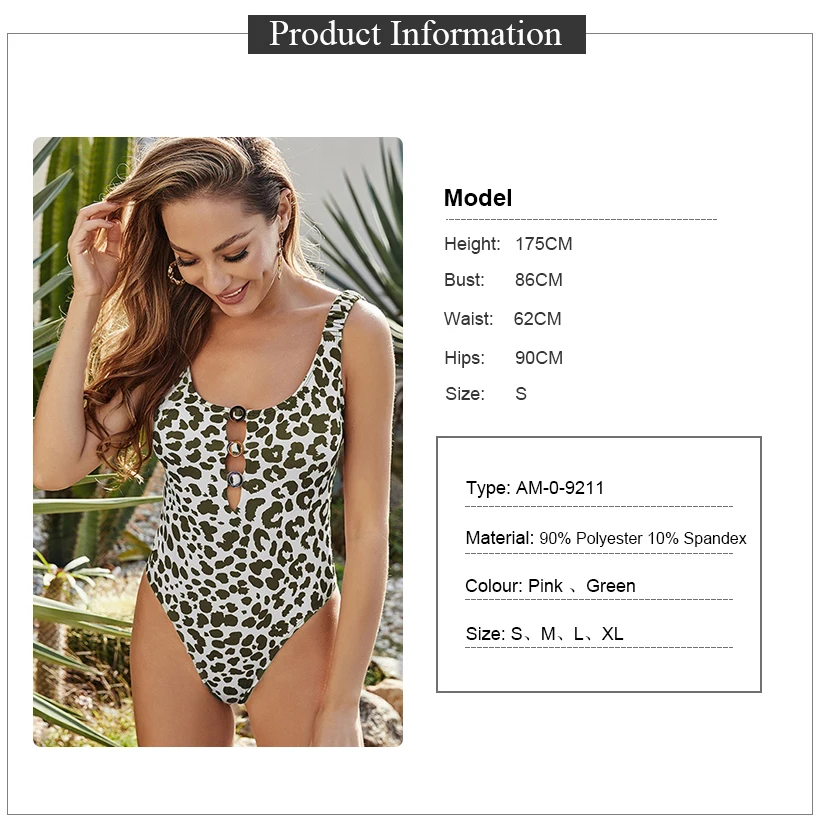Click the model's hoop earring
This screenshot has width=820, height=820.
coord(175,273)
